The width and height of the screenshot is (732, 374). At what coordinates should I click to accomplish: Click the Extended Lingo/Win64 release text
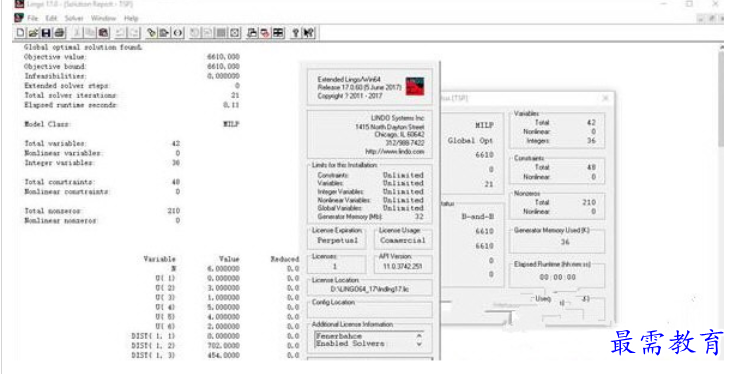point(359,87)
